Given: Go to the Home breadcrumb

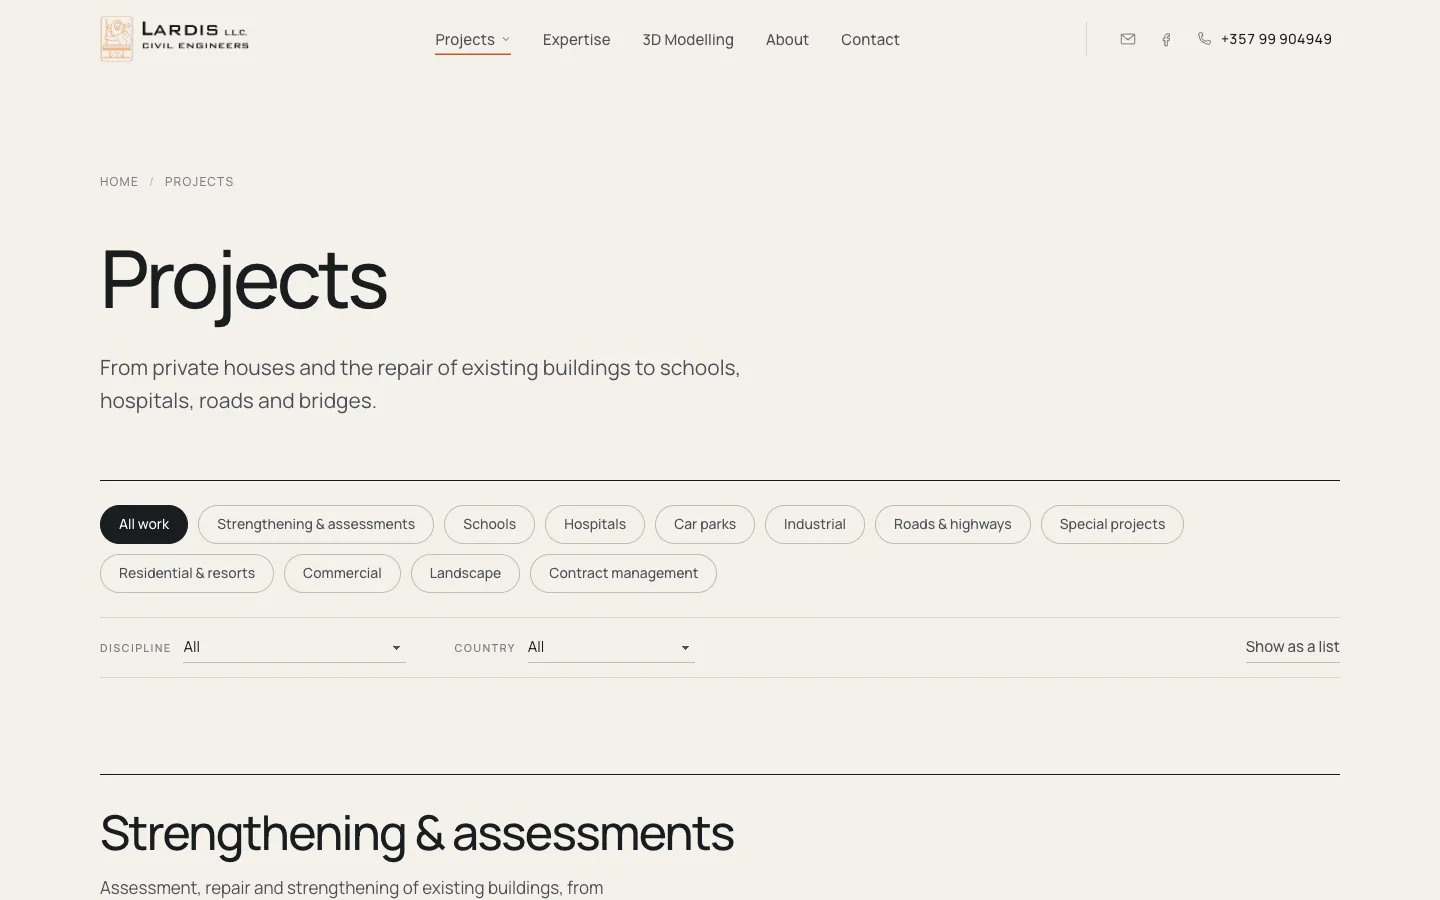Looking at the screenshot, I should click(x=119, y=182).
